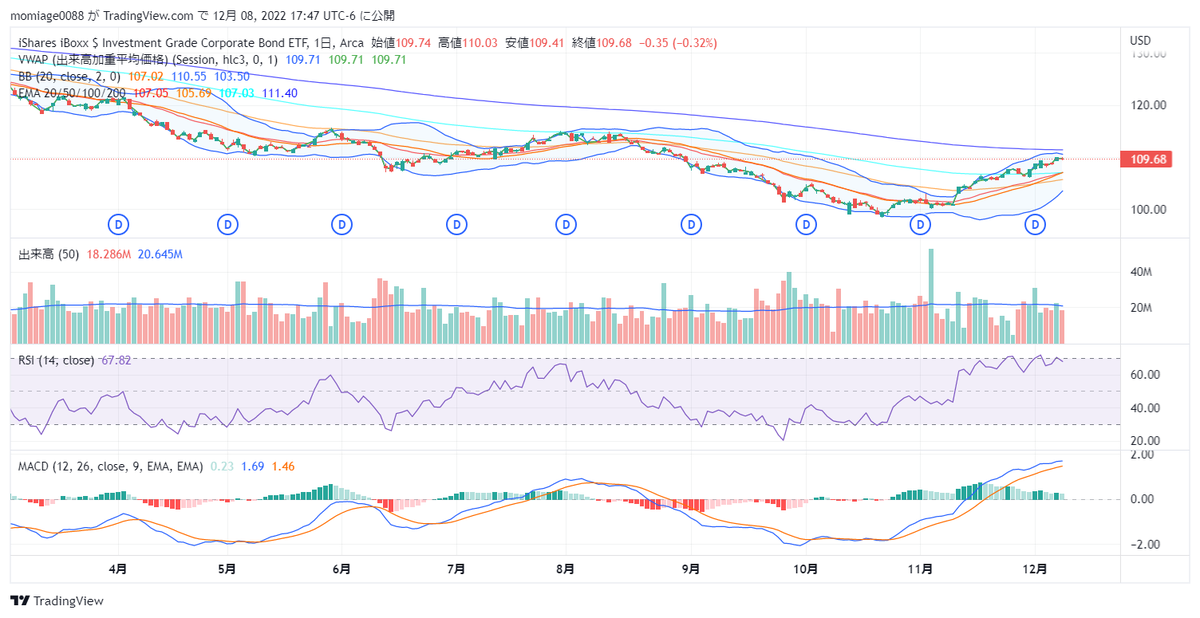Click the RSI (14, close) legend
1200x618 pixels.
[x=57, y=360]
